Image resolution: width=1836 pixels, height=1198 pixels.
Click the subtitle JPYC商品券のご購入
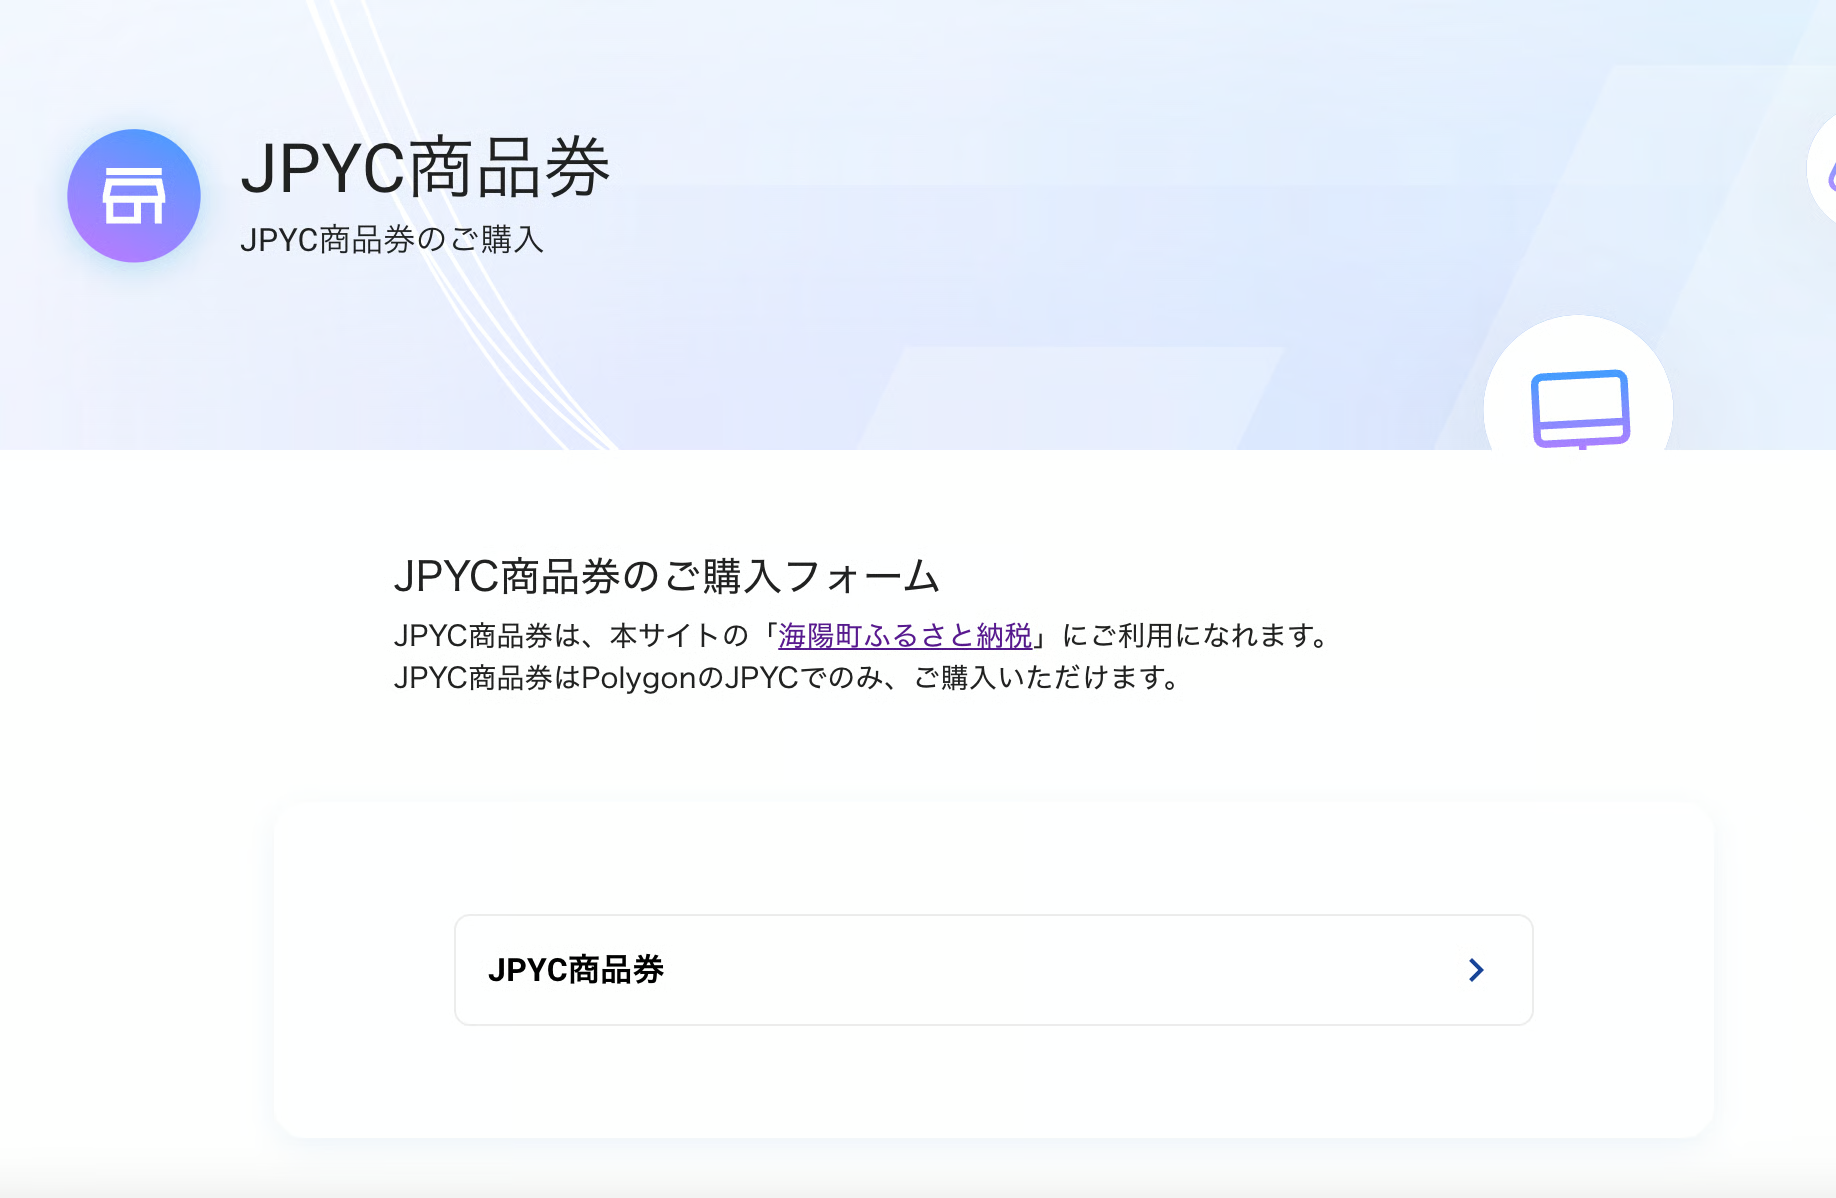[x=392, y=240]
